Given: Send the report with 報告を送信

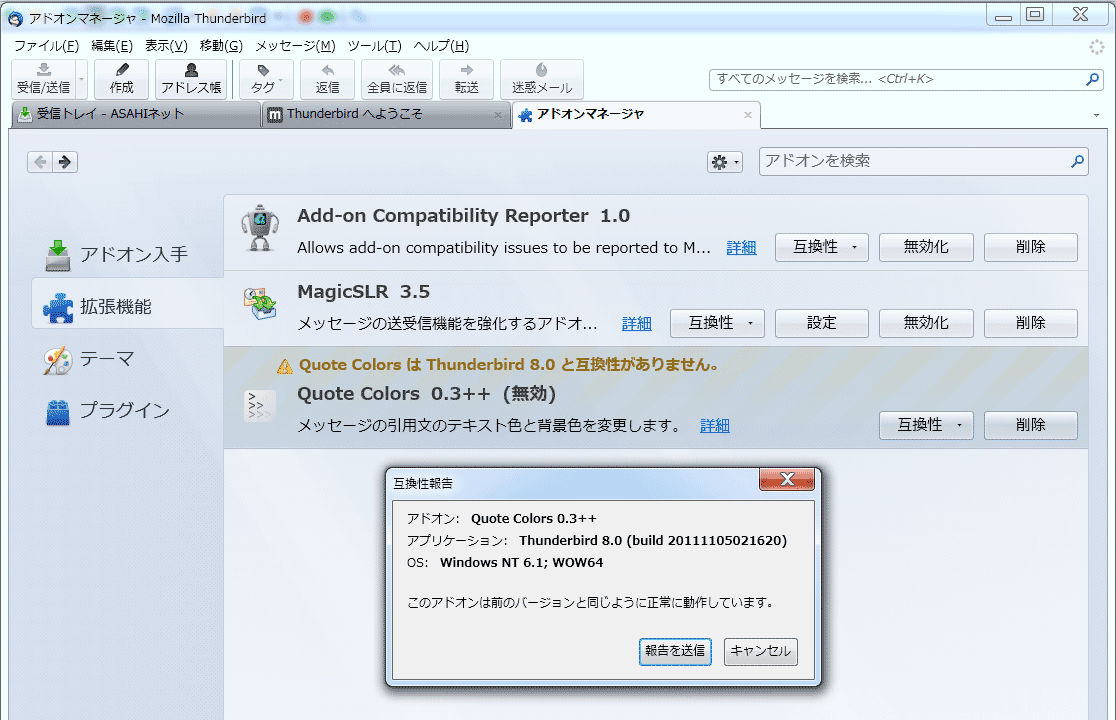Looking at the screenshot, I should pos(675,651).
